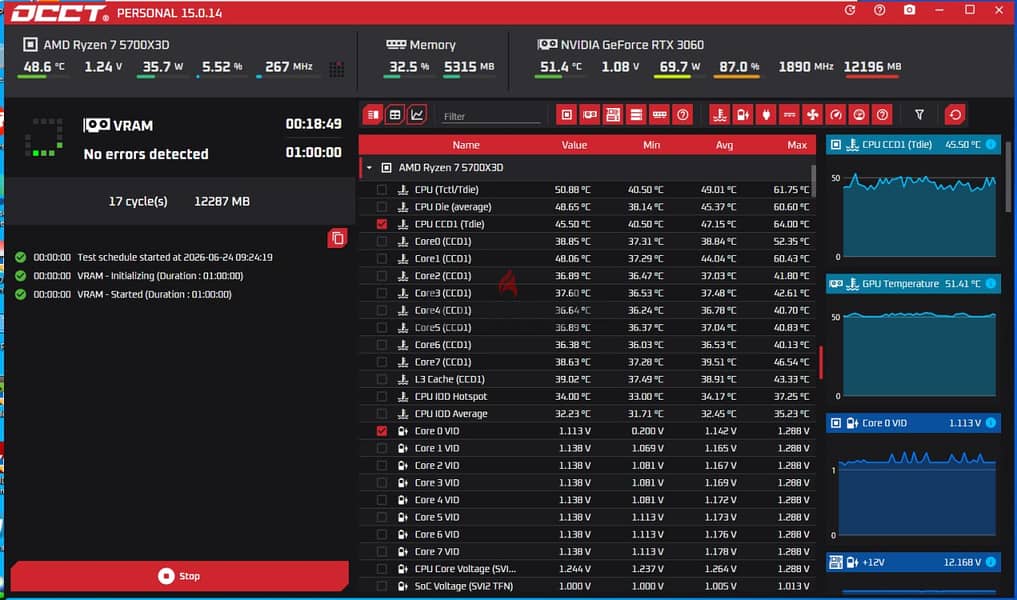
Task: Filter sensors by CPU hardware icon
Action: click(566, 115)
